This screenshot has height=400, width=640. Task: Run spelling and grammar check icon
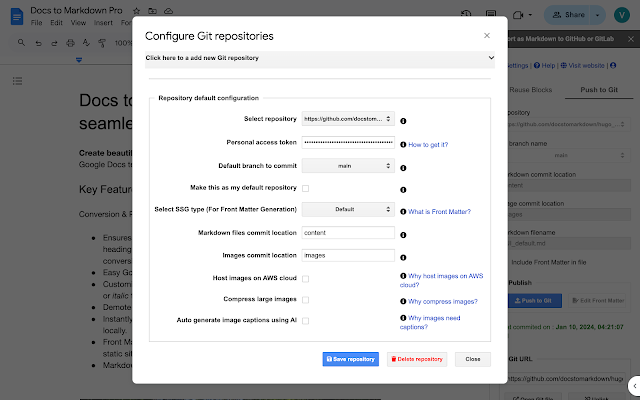[86, 42]
